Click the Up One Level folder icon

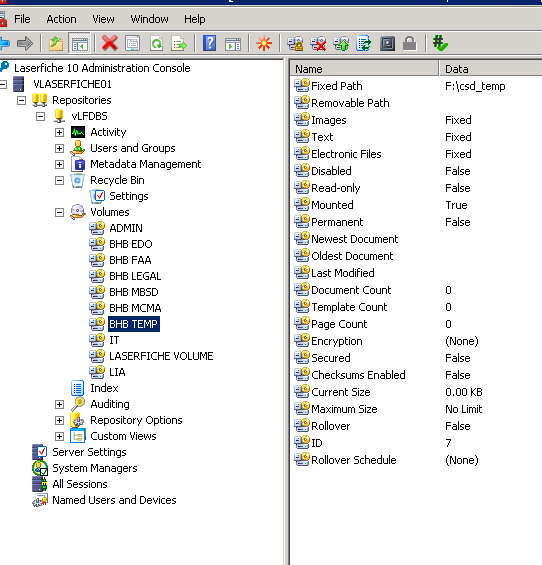pyautogui.click(x=56, y=44)
